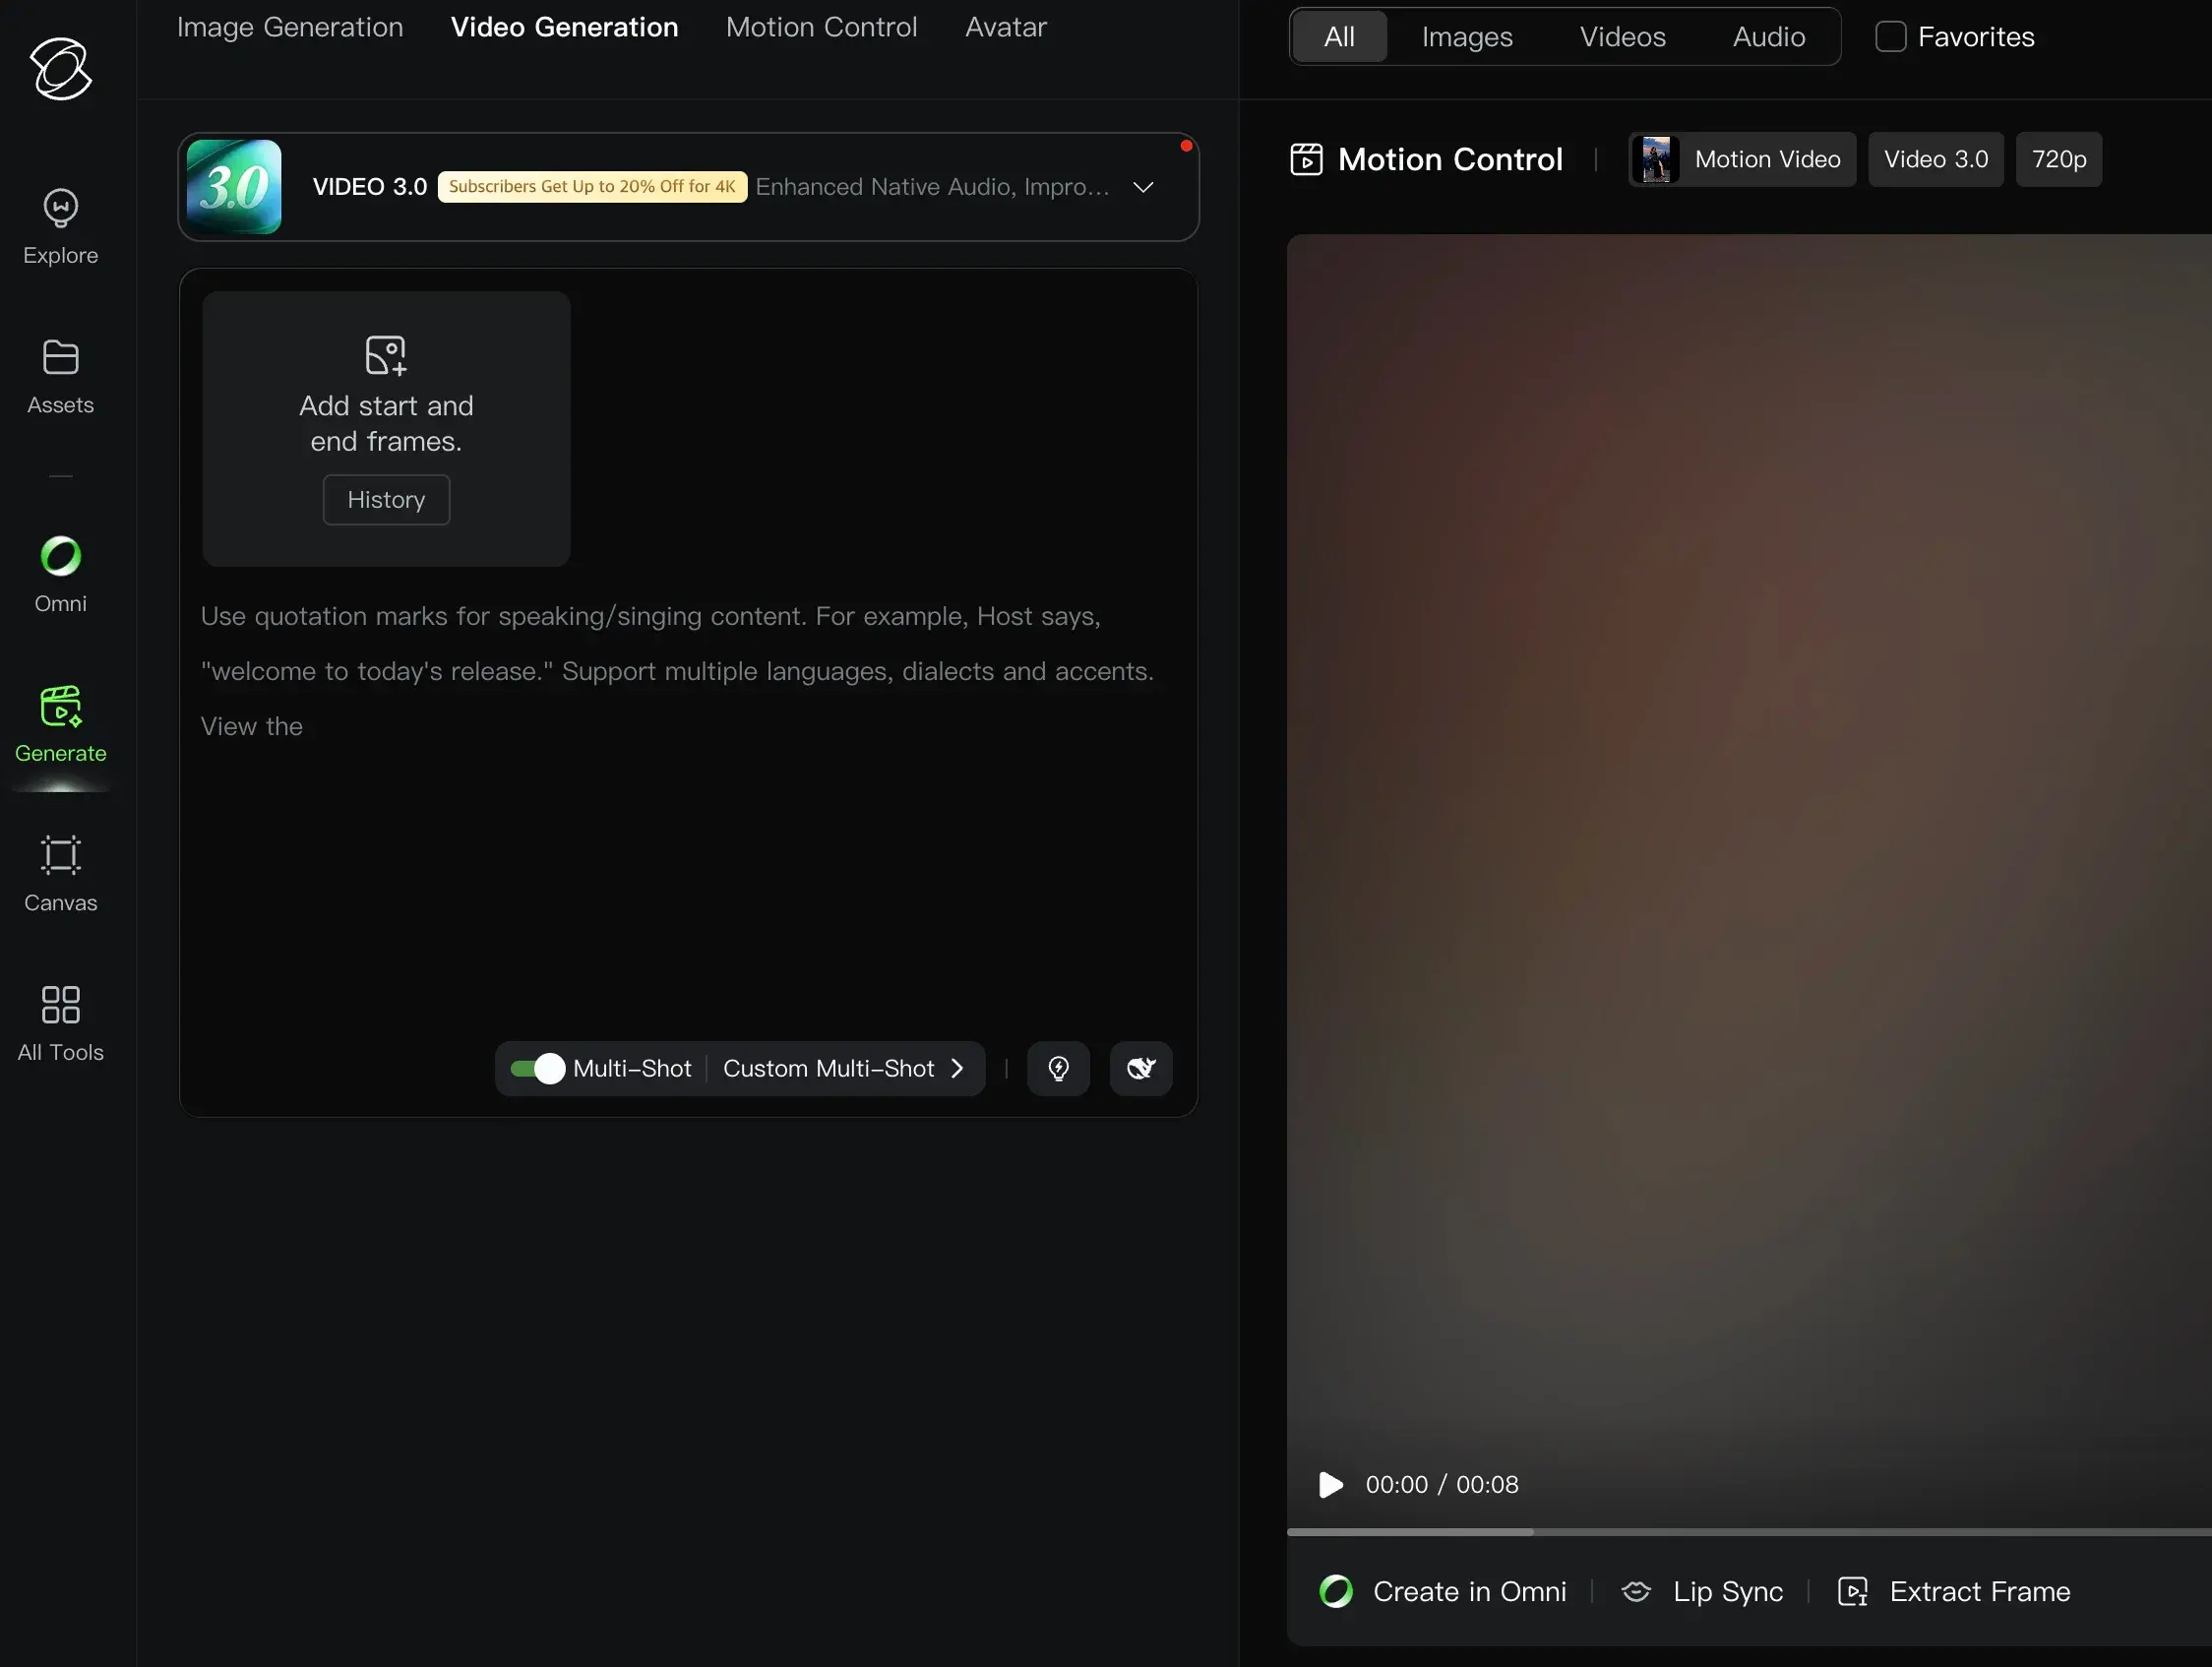Open the Canvas workspace

point(60,874)
